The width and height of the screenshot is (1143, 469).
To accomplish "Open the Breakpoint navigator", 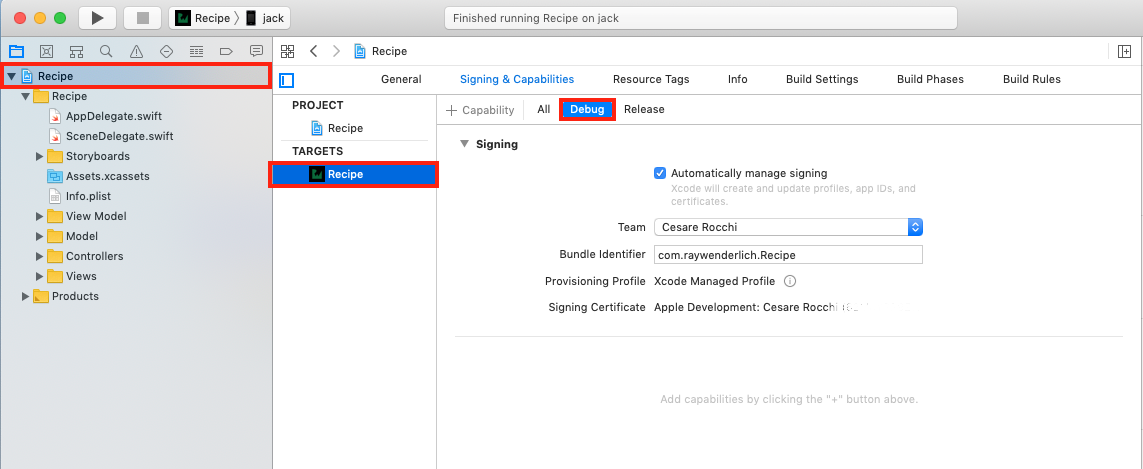I will pyautogui.click(x=226, y=51).
